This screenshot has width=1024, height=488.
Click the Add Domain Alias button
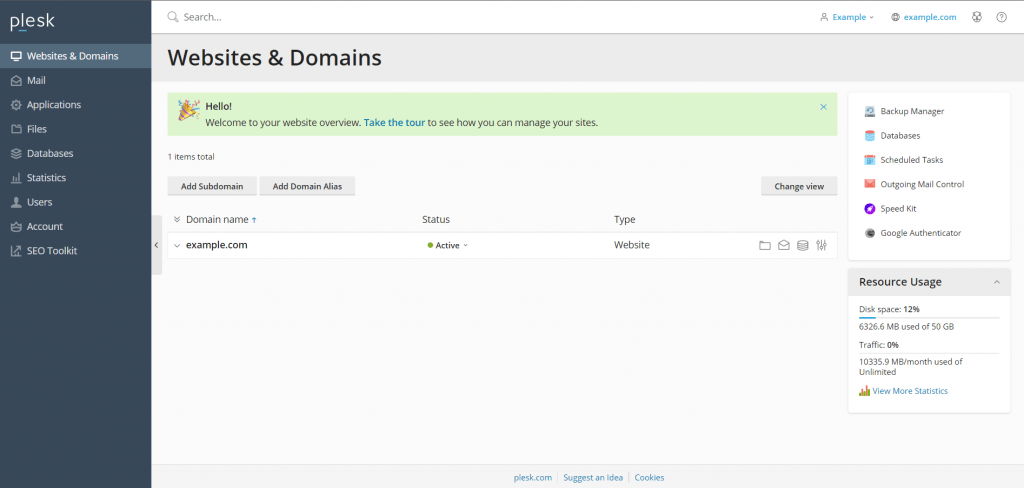click(307, 186)
